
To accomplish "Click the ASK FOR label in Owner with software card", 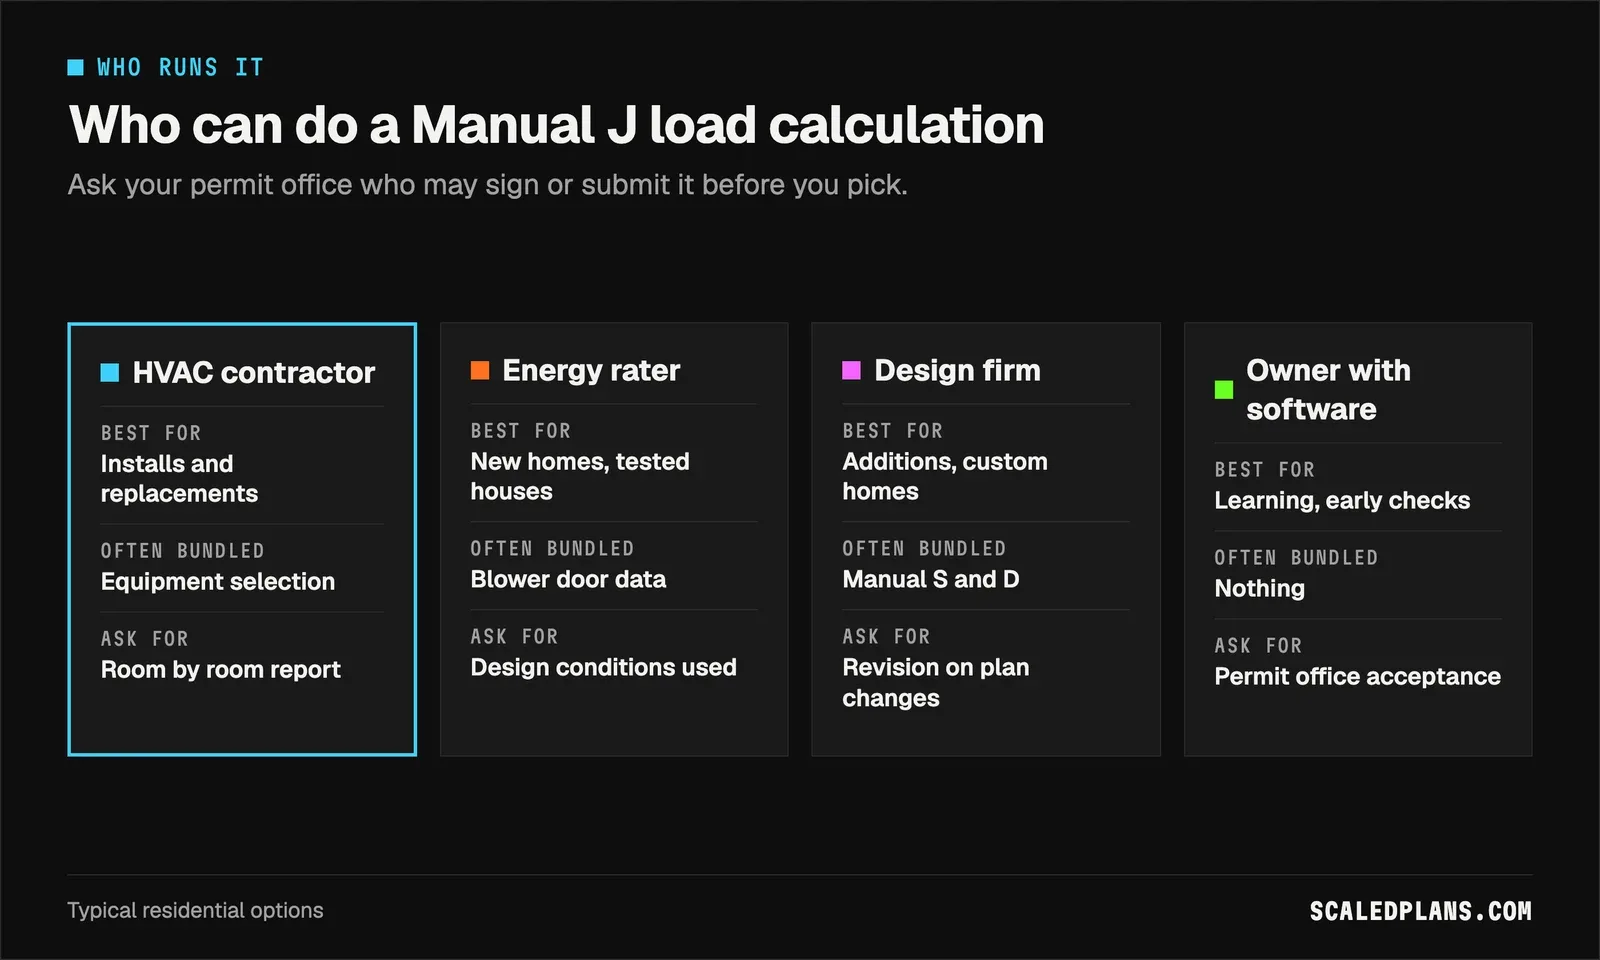I will click(x=1258, y=646).
